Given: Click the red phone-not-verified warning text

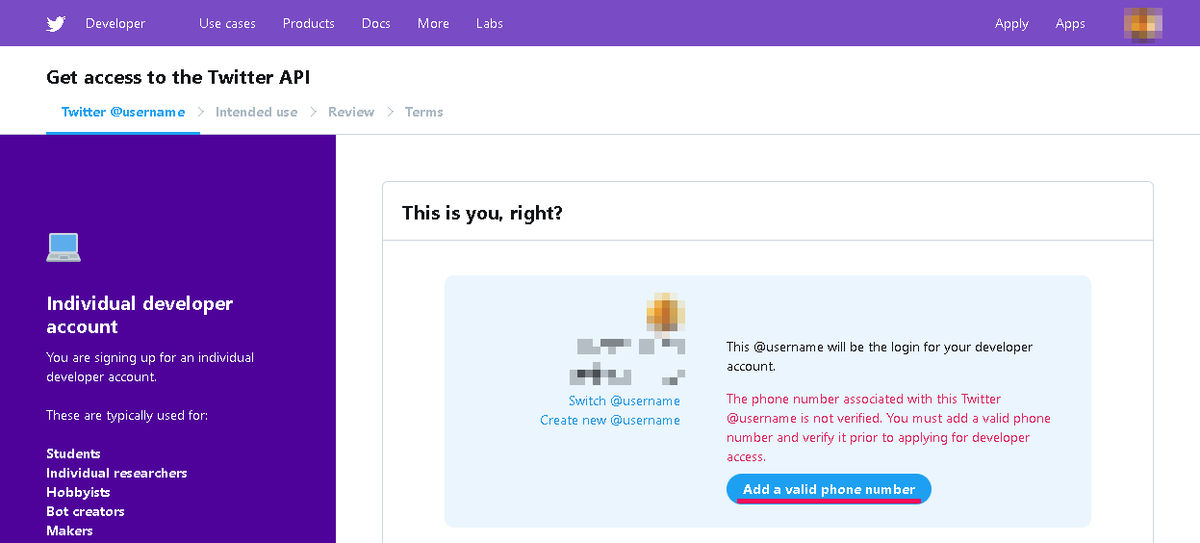Looking at the screenshot, I should point(888,428).
